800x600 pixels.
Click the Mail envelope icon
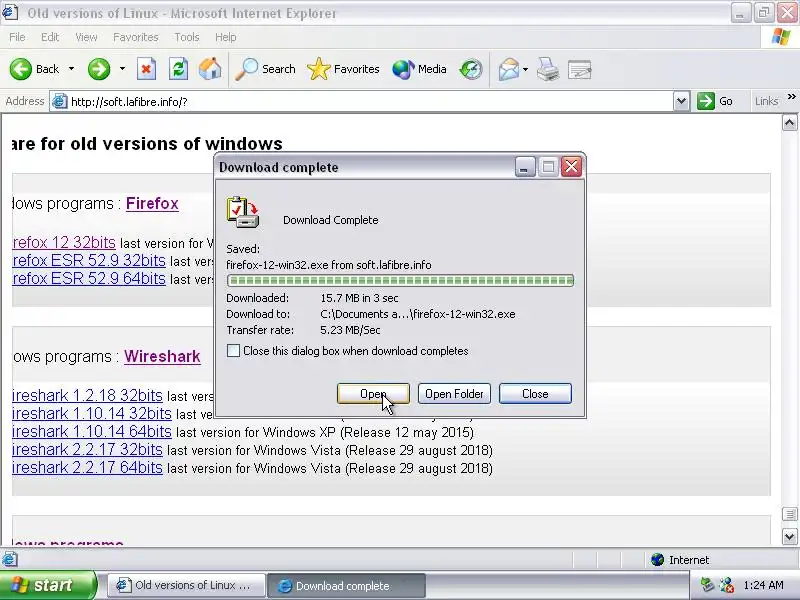pos(509,69)
